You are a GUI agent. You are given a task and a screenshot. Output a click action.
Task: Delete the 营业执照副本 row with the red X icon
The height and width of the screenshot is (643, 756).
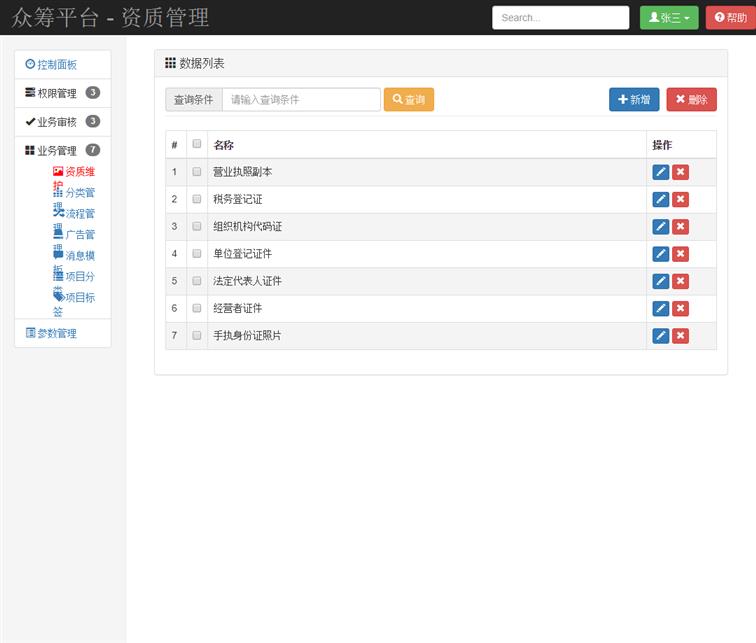pos(680,172)
